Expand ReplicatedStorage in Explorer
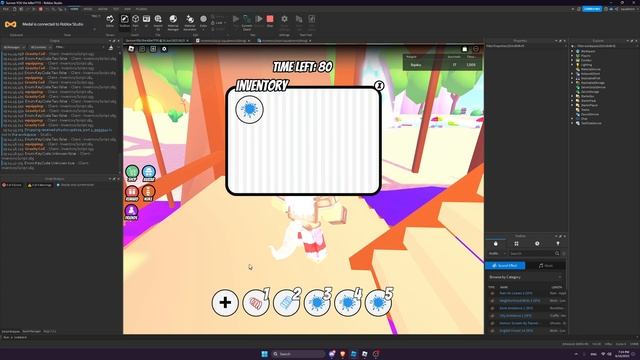This screenshot has width=640, height=360. click(x=573, y=83)
